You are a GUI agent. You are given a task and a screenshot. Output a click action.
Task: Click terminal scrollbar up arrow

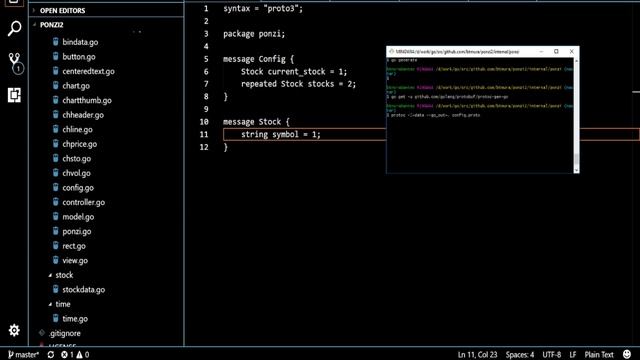click(x=576, y=60)
